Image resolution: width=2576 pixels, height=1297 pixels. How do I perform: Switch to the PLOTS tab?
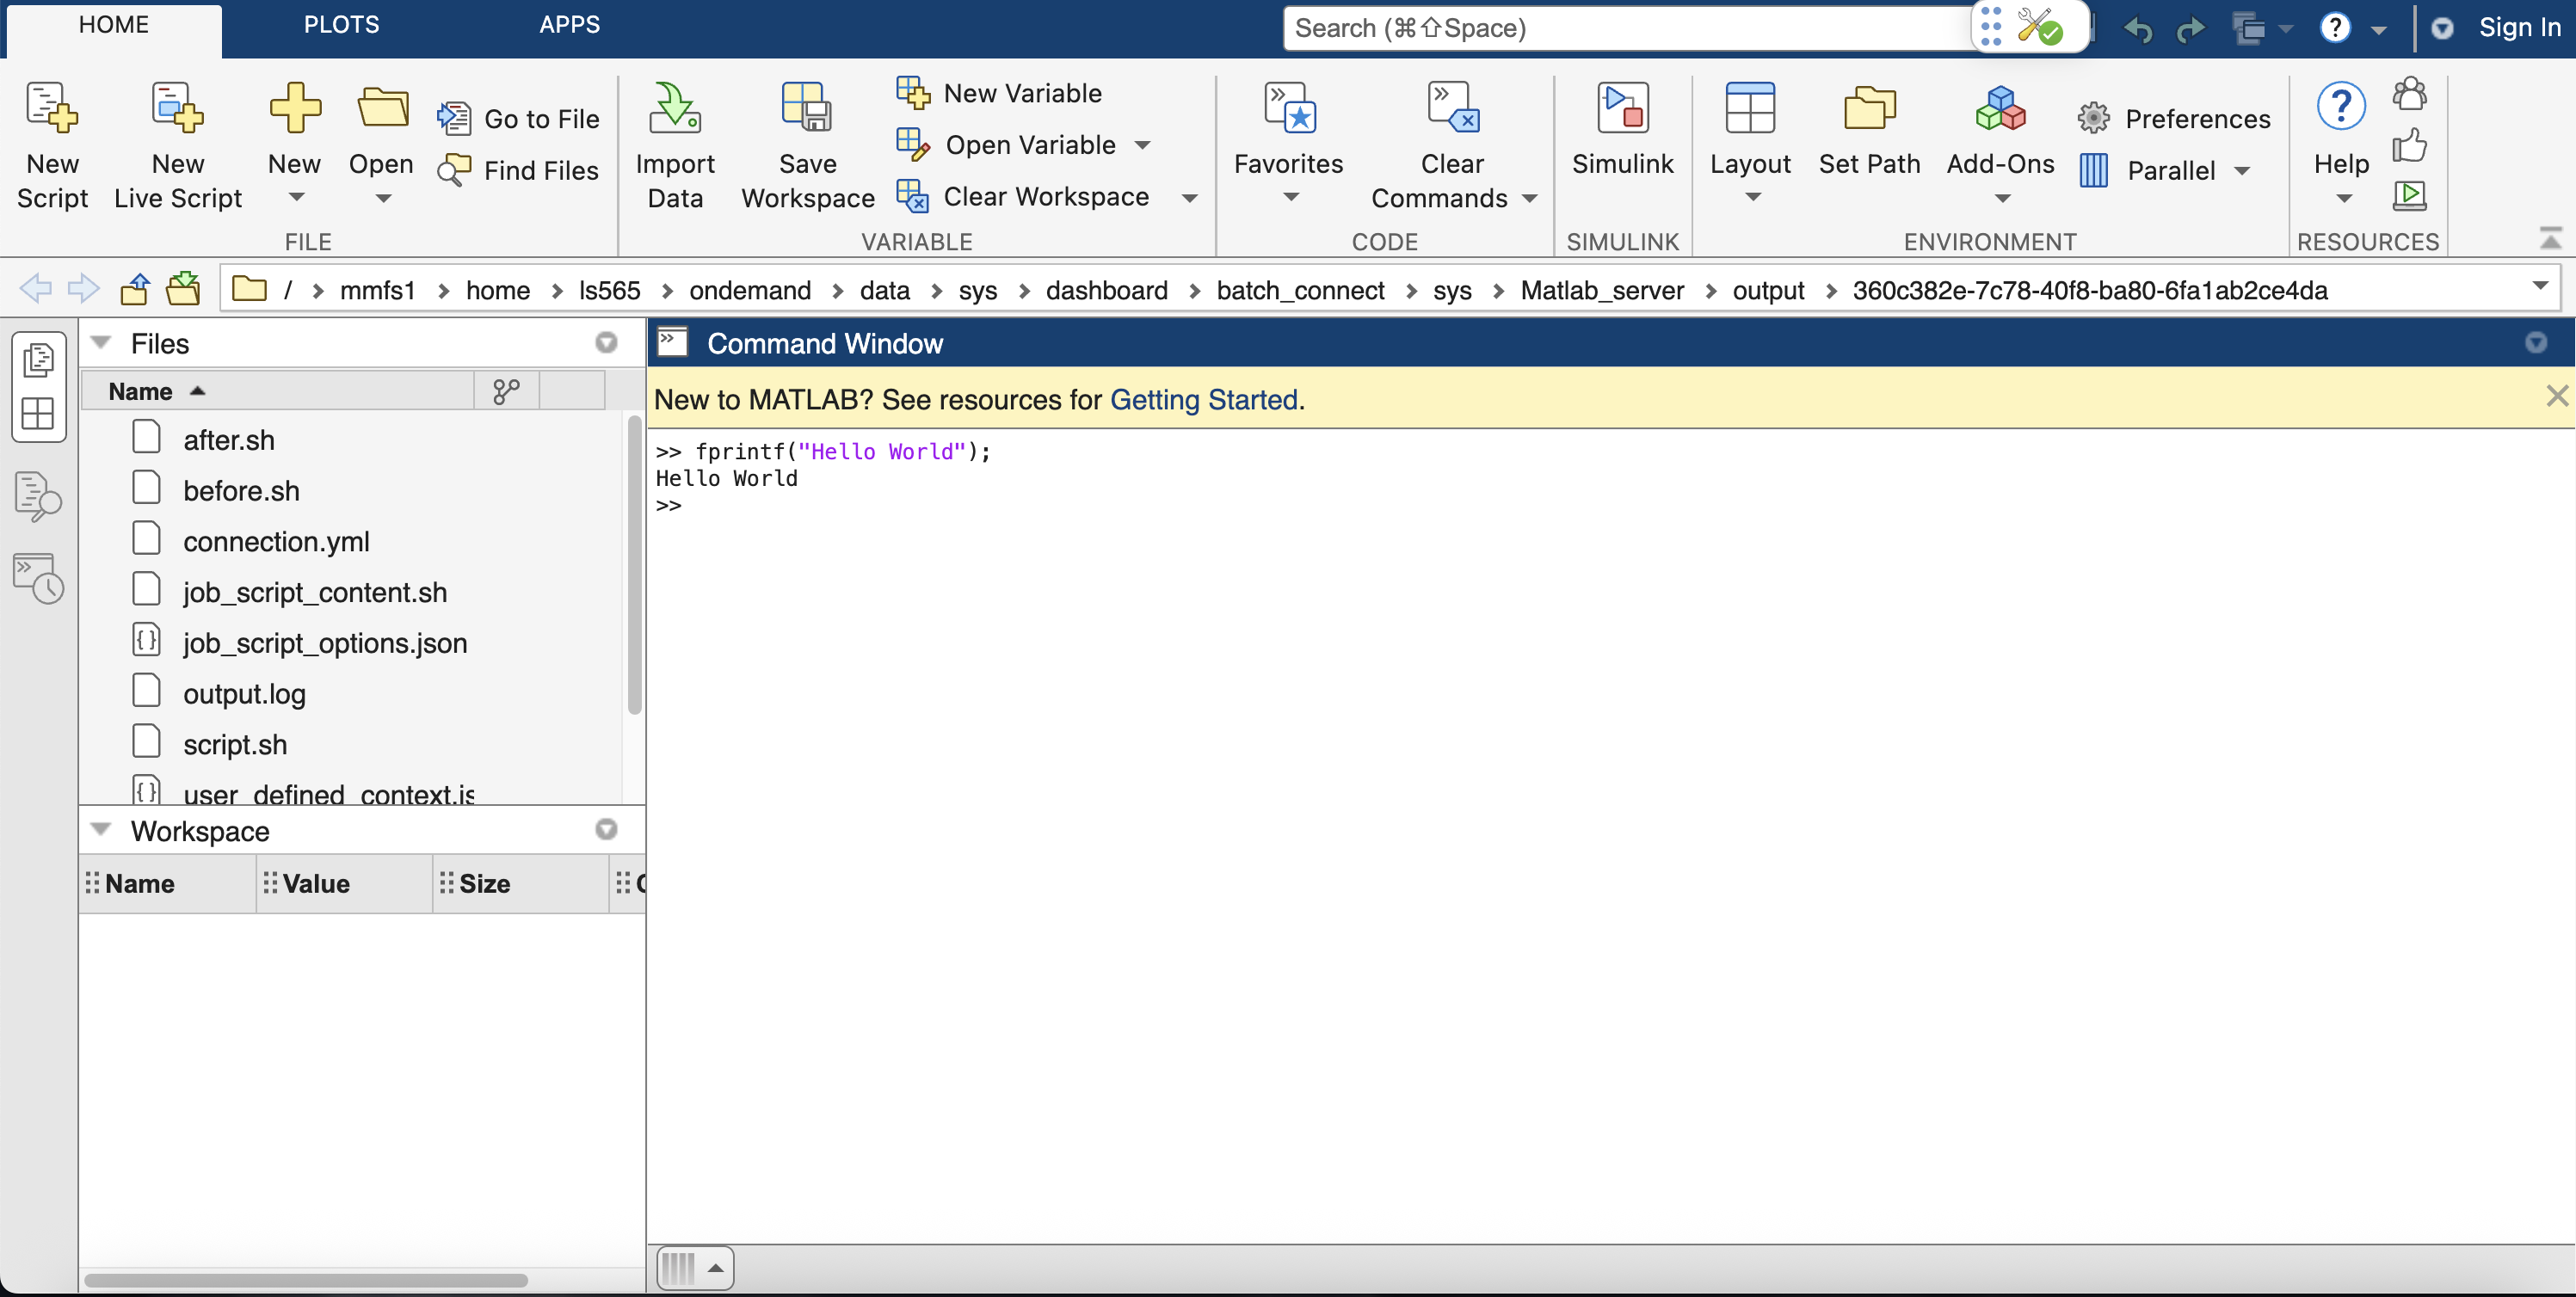pos(341,25)
